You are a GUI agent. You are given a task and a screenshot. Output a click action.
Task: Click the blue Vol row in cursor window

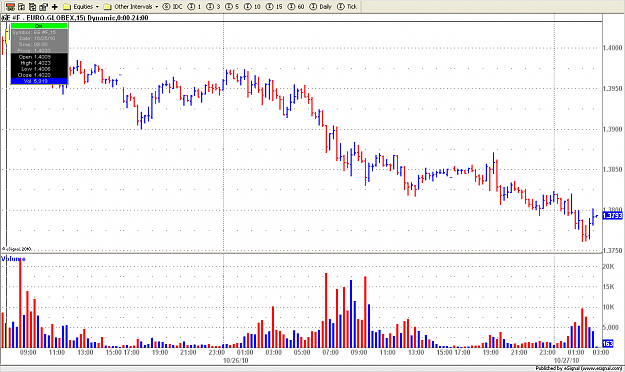coord(39,81)
